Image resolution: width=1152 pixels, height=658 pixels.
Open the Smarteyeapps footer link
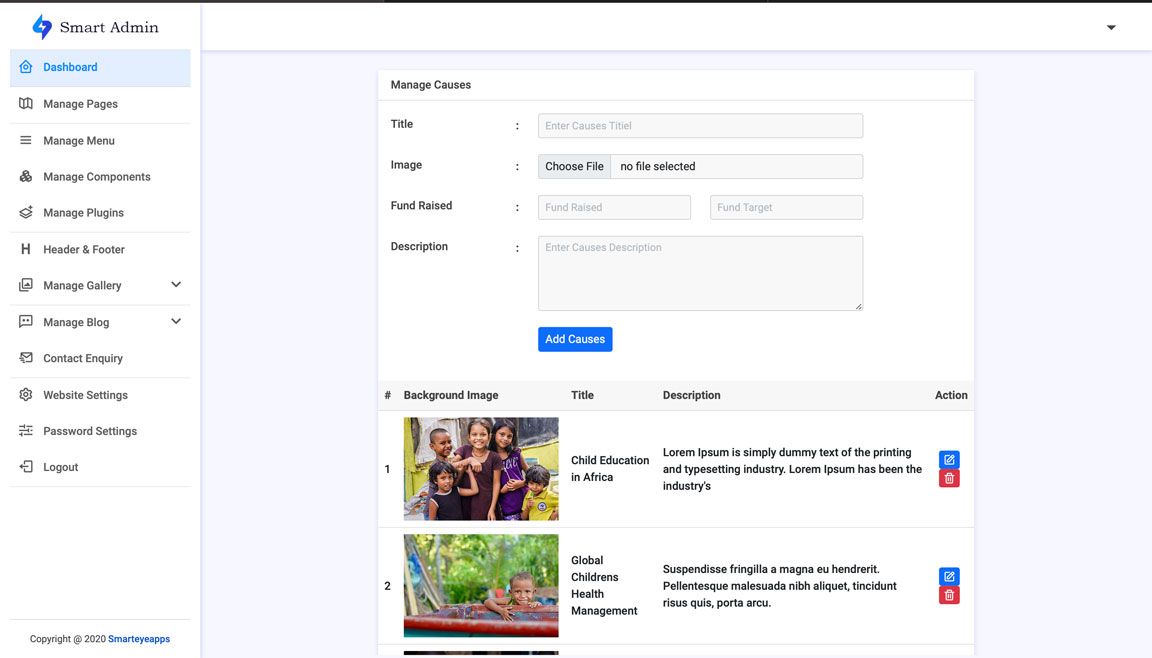click(x=139, y=639)
